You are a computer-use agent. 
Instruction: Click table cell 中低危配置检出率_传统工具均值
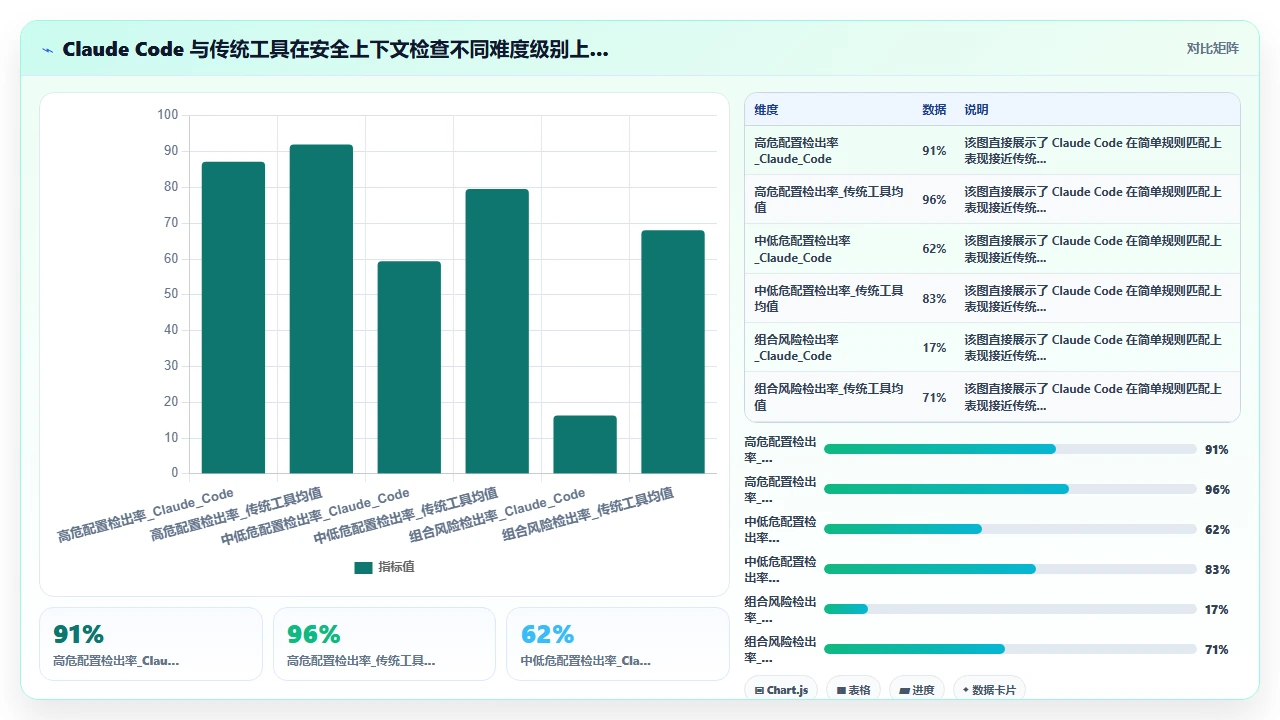pyautogui.click(x=829, y=298)
